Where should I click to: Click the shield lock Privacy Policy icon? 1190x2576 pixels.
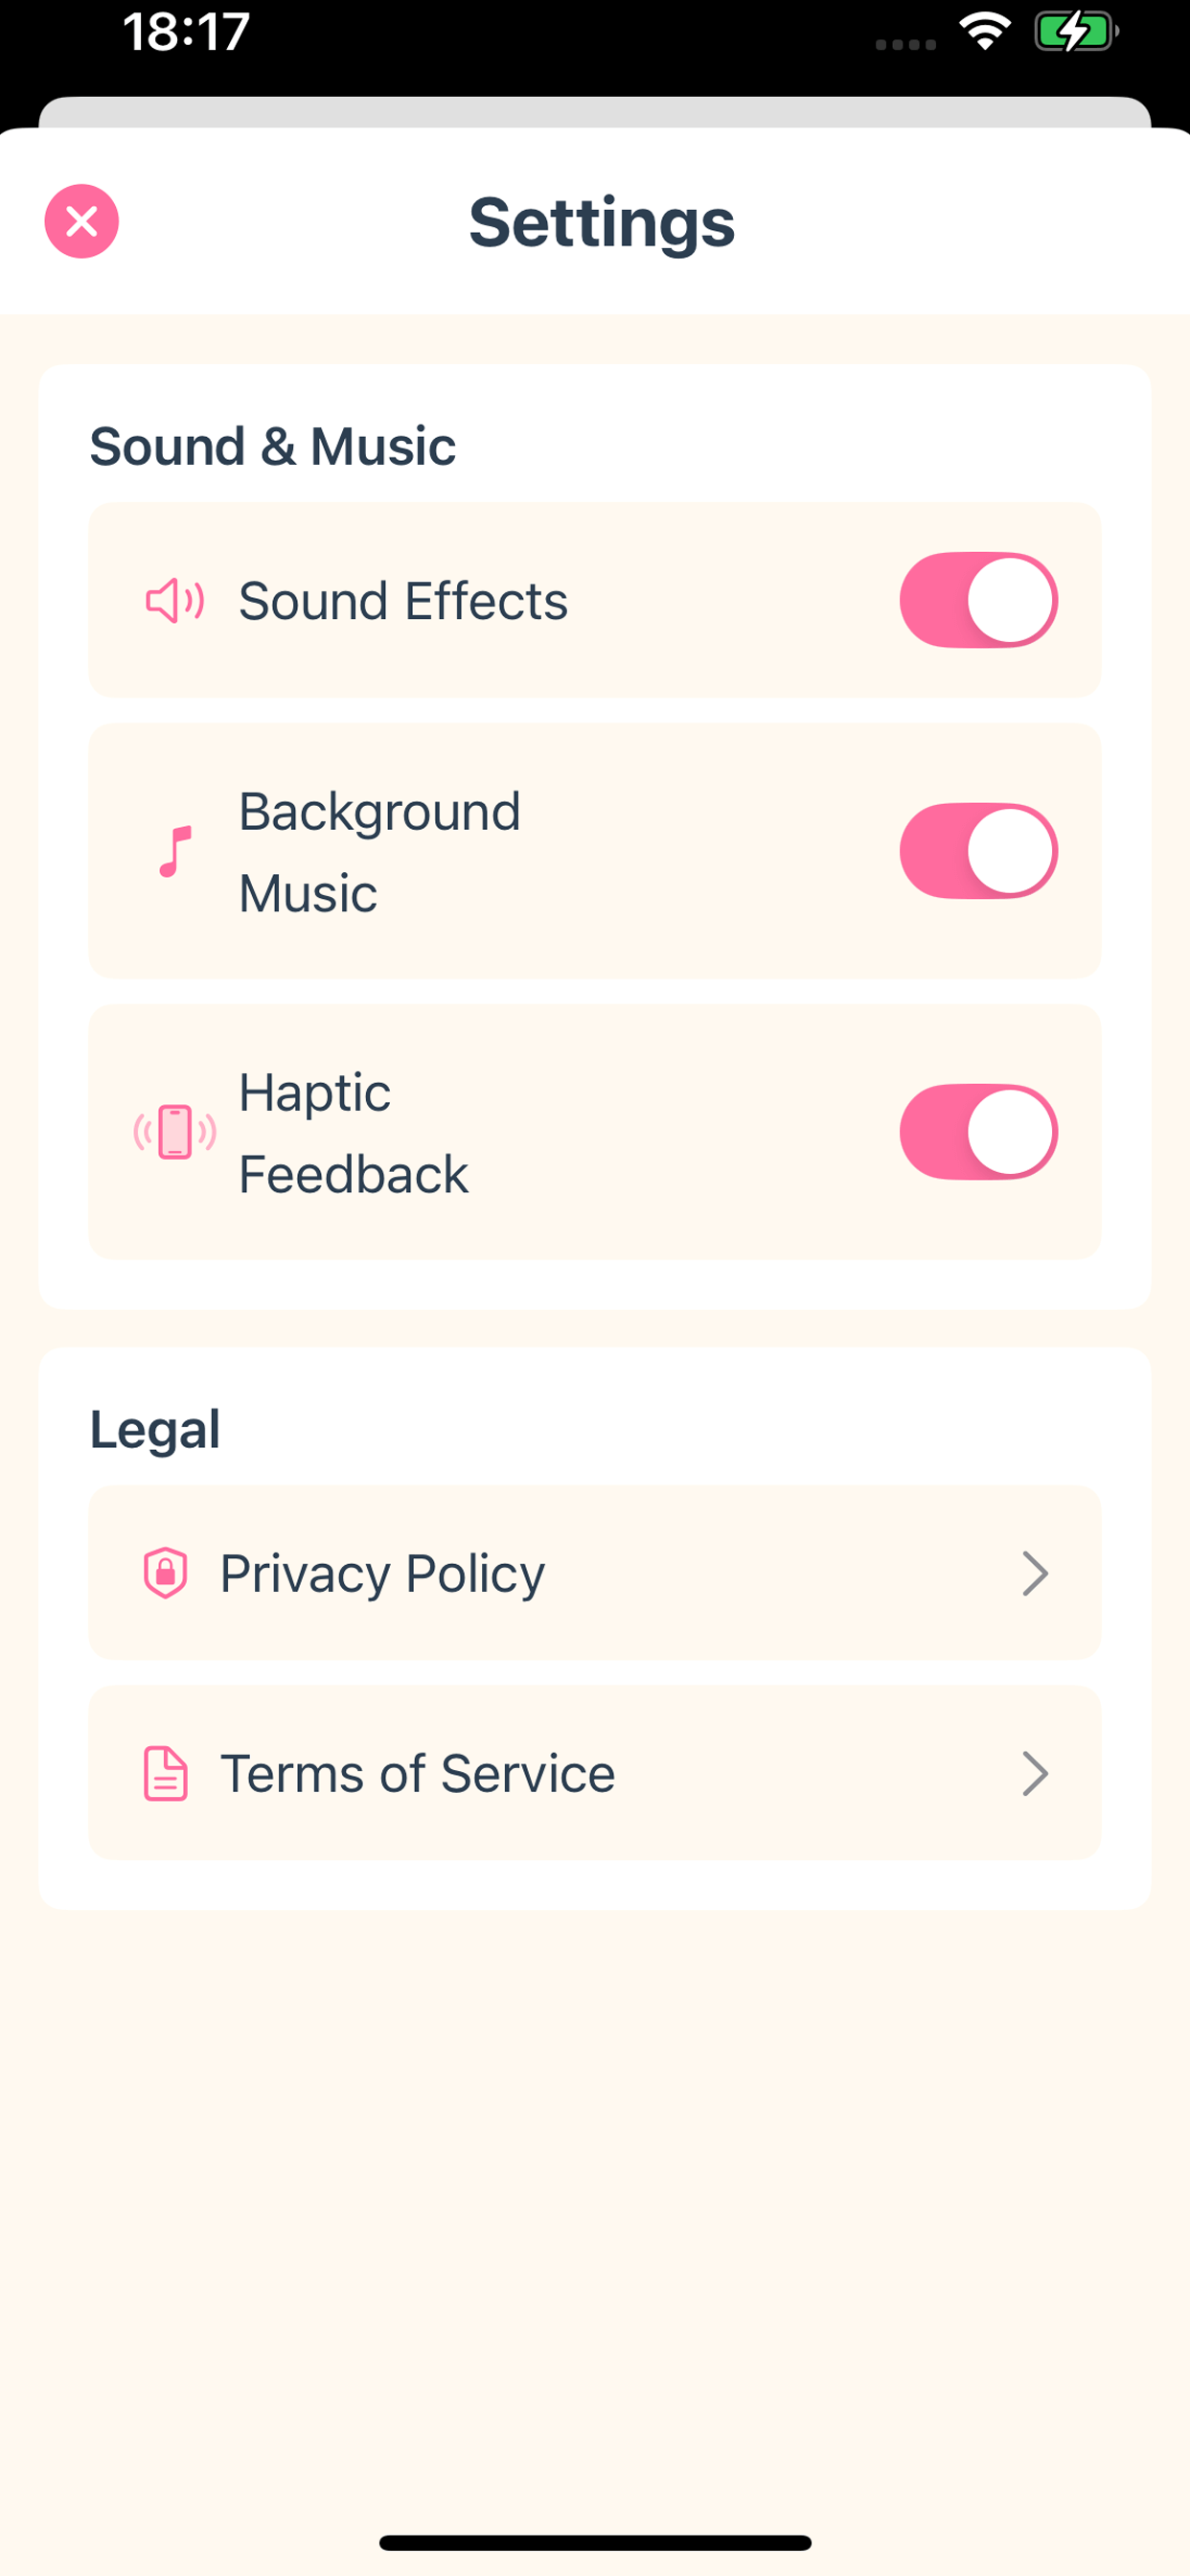(166, 1573)
